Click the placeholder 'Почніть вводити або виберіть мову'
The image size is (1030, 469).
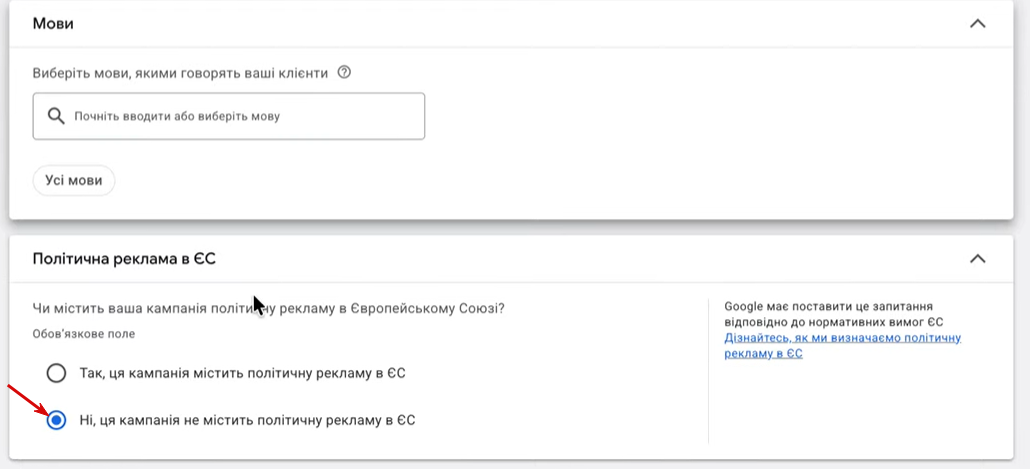tap(177, 116)
